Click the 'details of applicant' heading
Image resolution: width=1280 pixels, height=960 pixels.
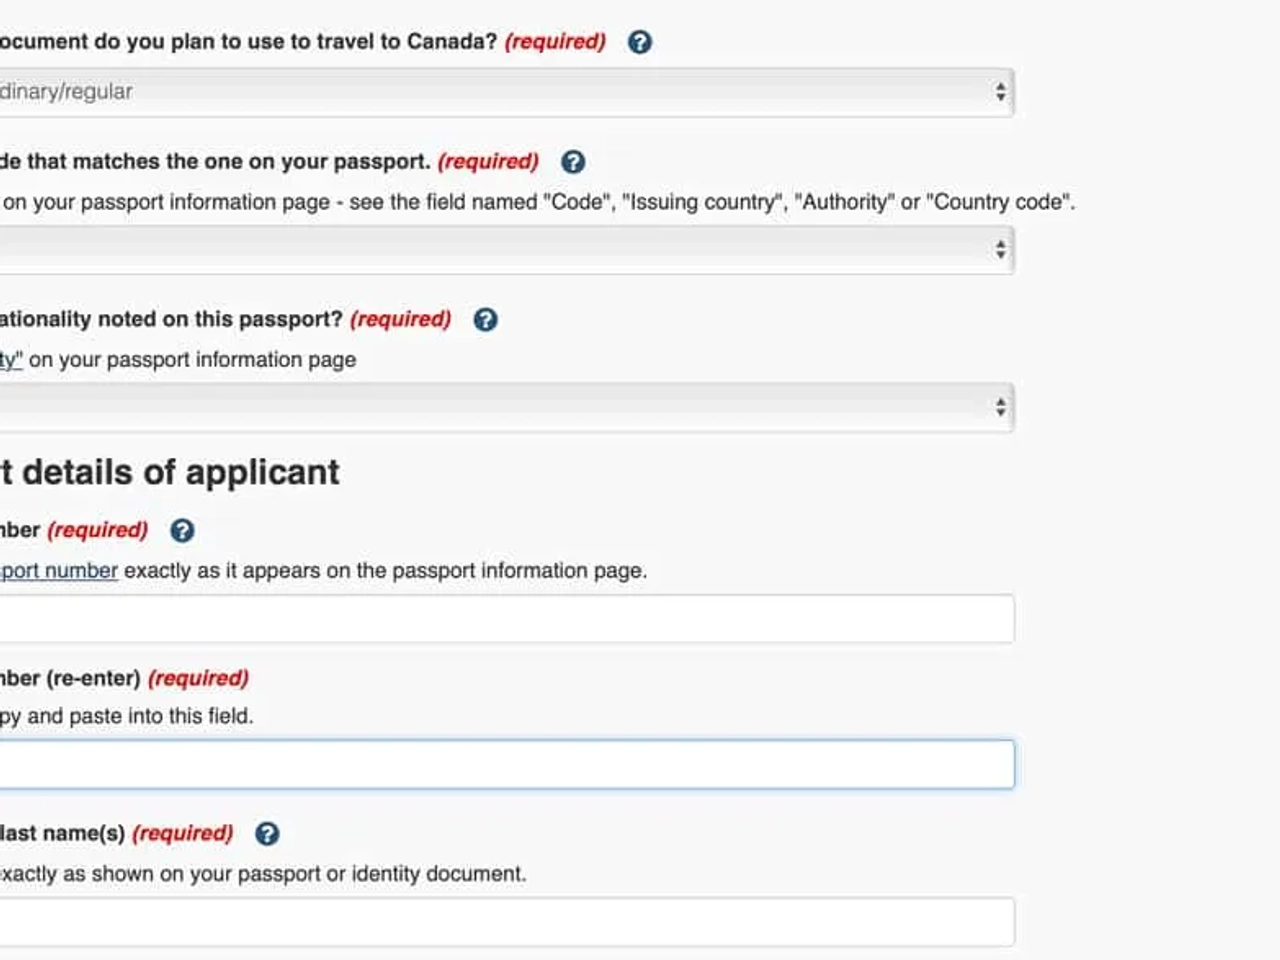coord(172,472)
